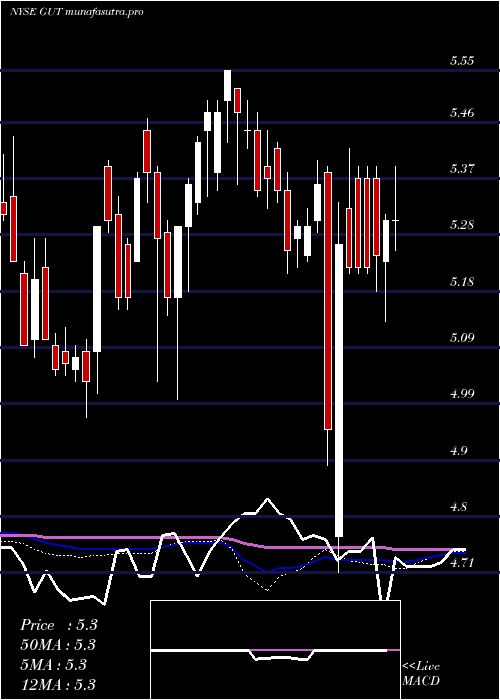Click the last doji candle at the chart's right end
The height and width of the screenshot is (700, 500).
(396, 221)
